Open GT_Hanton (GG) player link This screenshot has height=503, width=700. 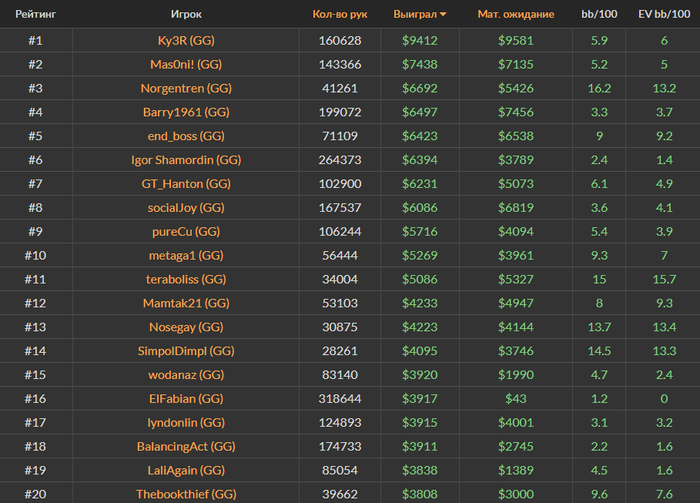pos(186,184)
